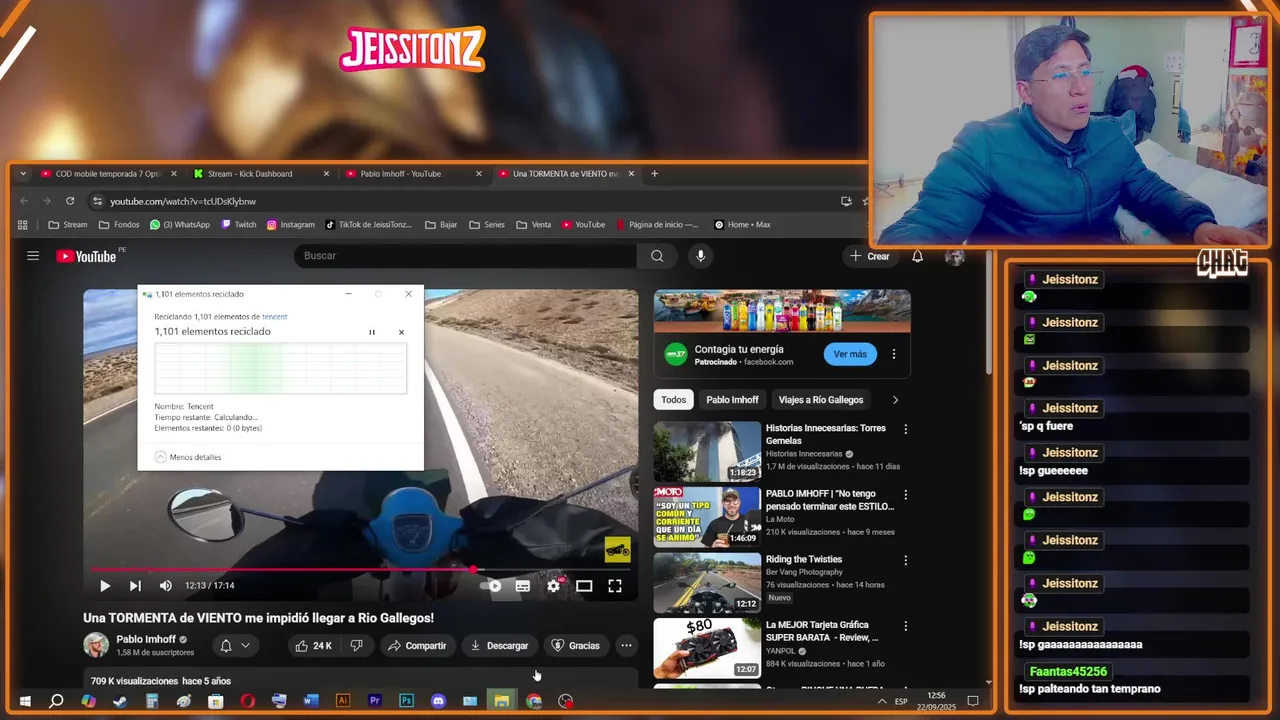Open Riding the Twisties video thumbnail
1280x720 pixels.
tap(707, 582)
